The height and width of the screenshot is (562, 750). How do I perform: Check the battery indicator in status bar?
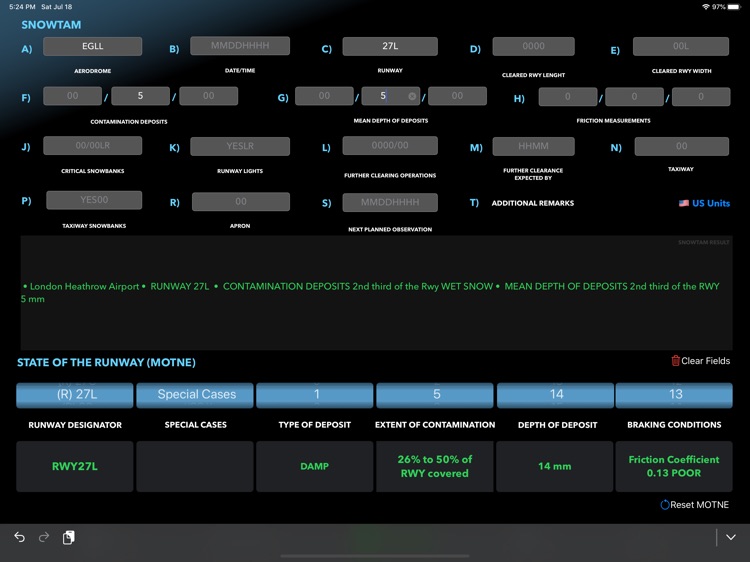pos(734,7)
